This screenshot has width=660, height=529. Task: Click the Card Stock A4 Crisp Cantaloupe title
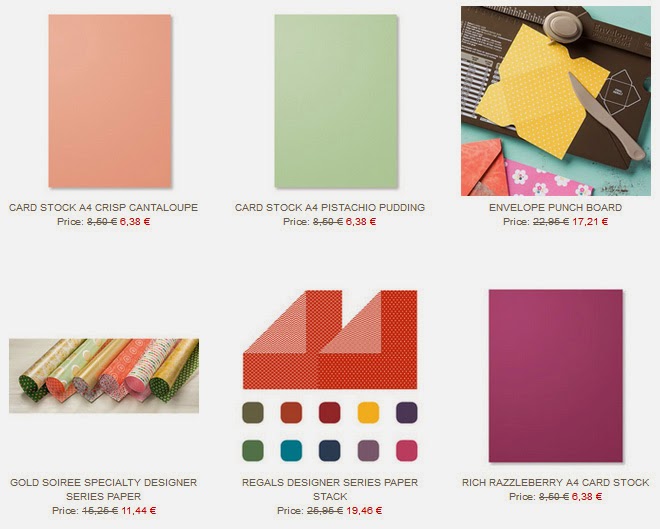point(104,207)
